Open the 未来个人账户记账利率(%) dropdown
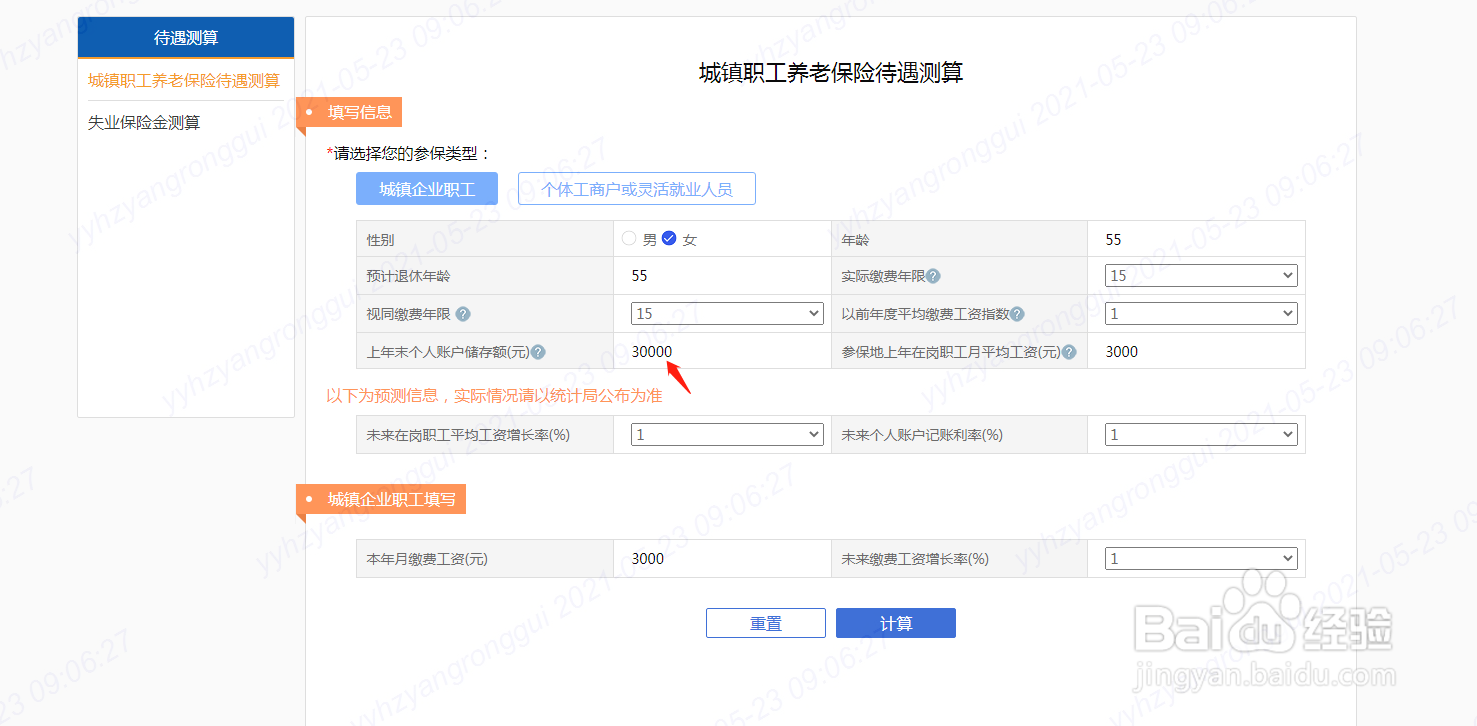This screenshot has width=1477, height=726. click(1201, 435)
